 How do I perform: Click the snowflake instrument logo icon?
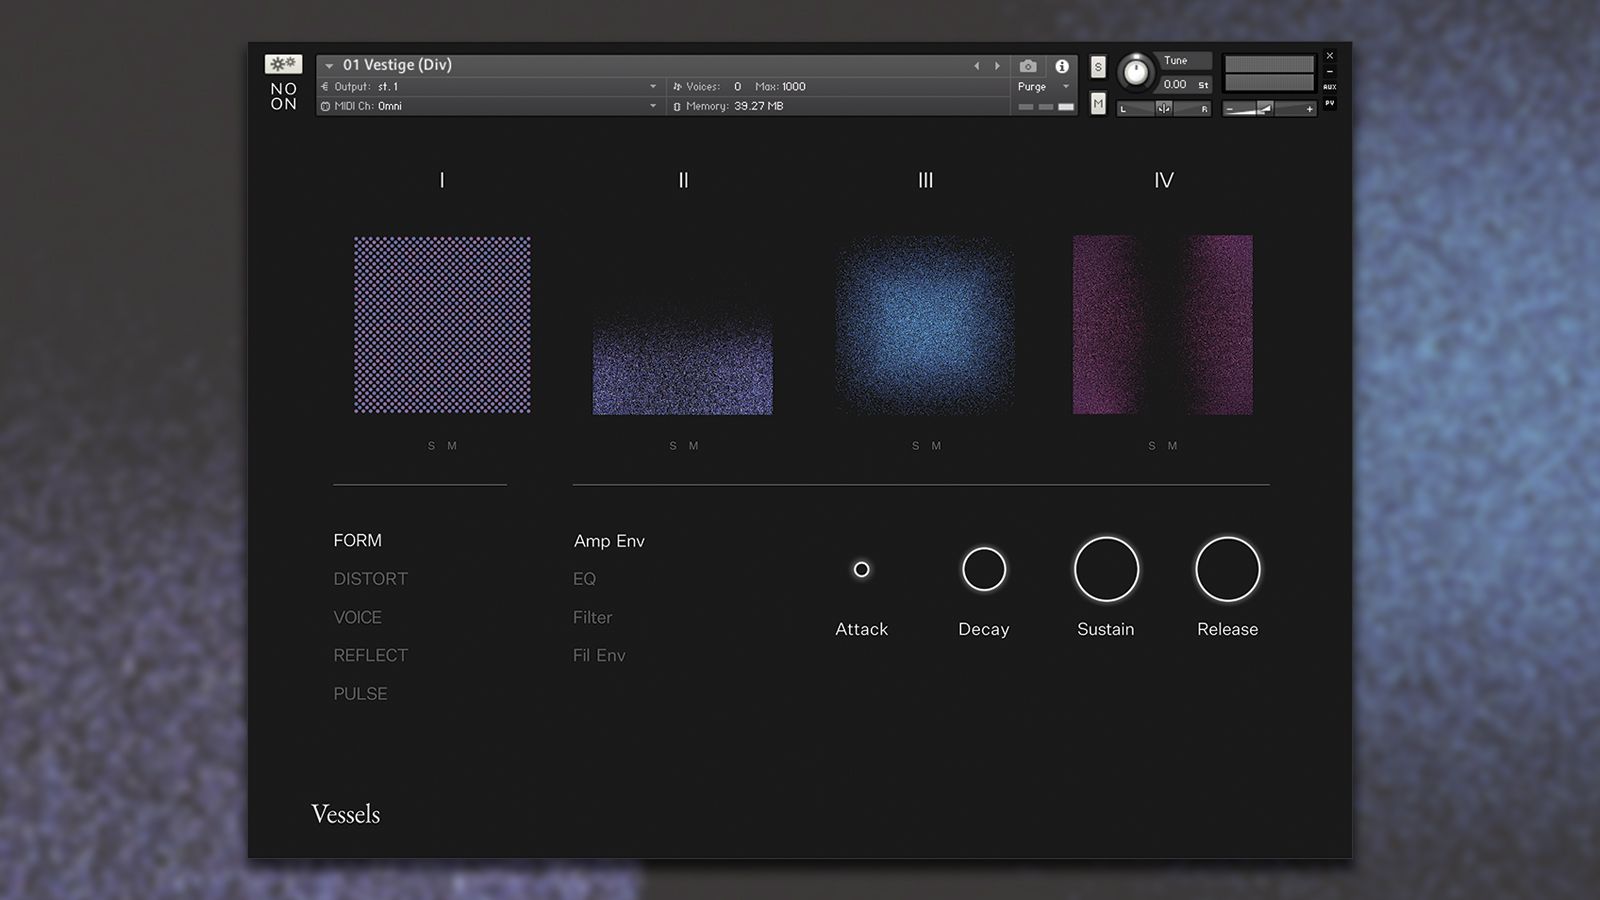coord(283,64)
